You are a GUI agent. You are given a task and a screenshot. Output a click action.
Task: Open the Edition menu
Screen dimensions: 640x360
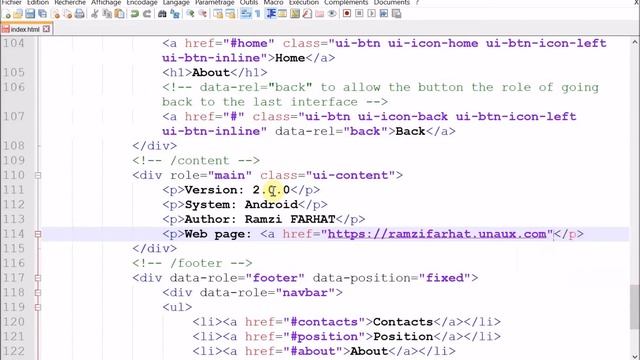[38, 2]
